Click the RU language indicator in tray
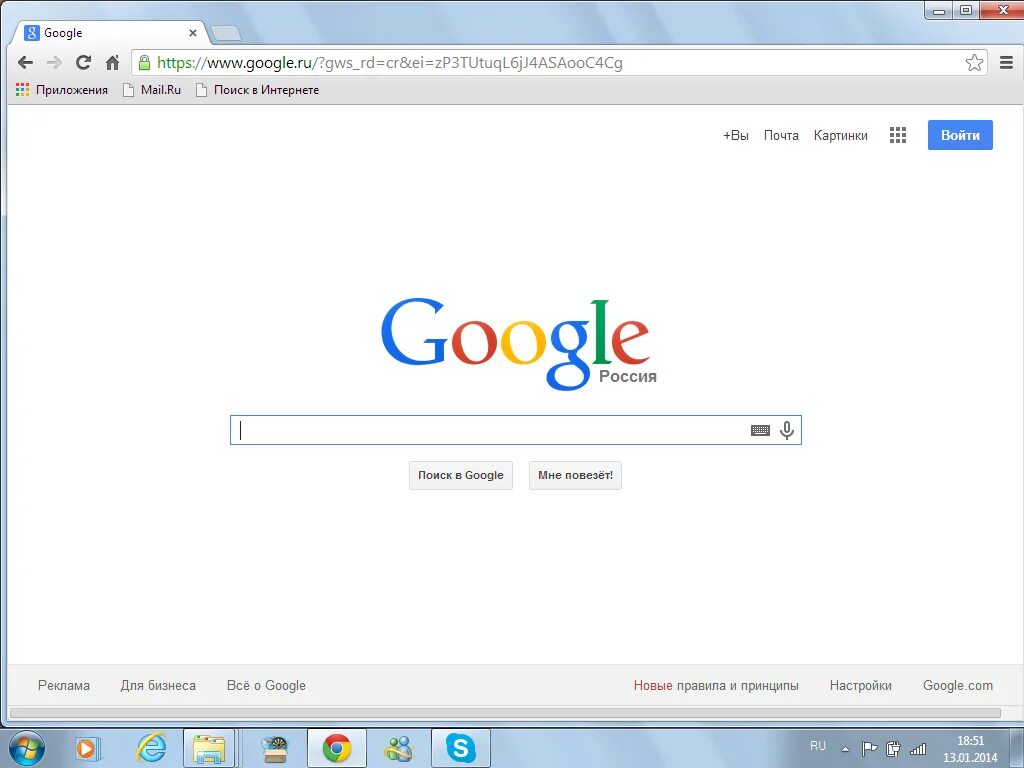 [x=818, y=746]
